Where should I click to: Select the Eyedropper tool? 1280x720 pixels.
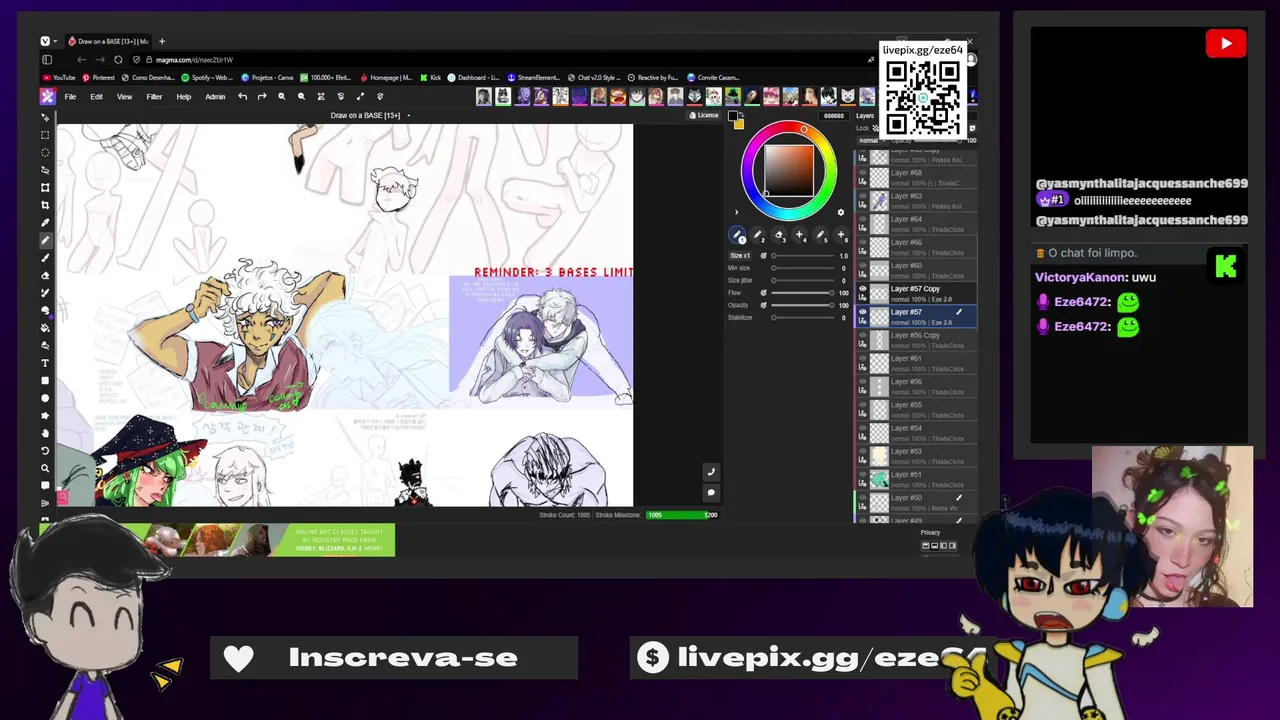pos(45,222)
